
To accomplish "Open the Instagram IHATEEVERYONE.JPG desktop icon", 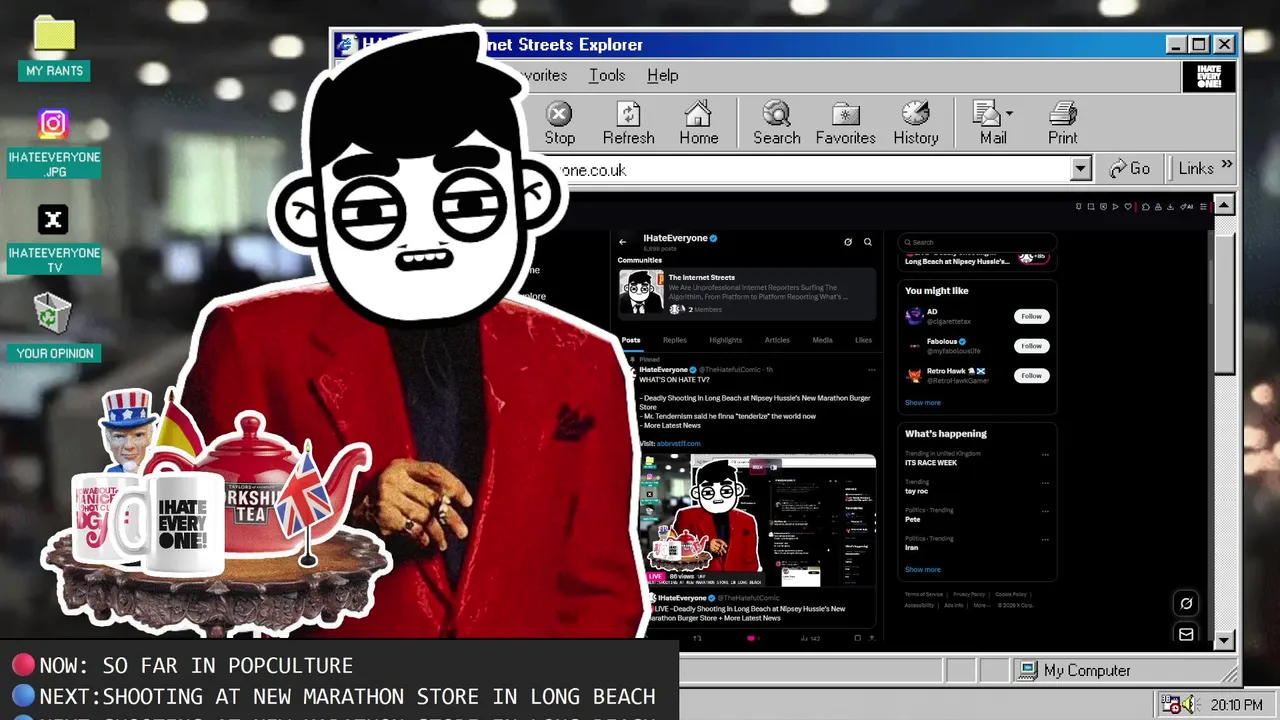I will click(54, 143).
